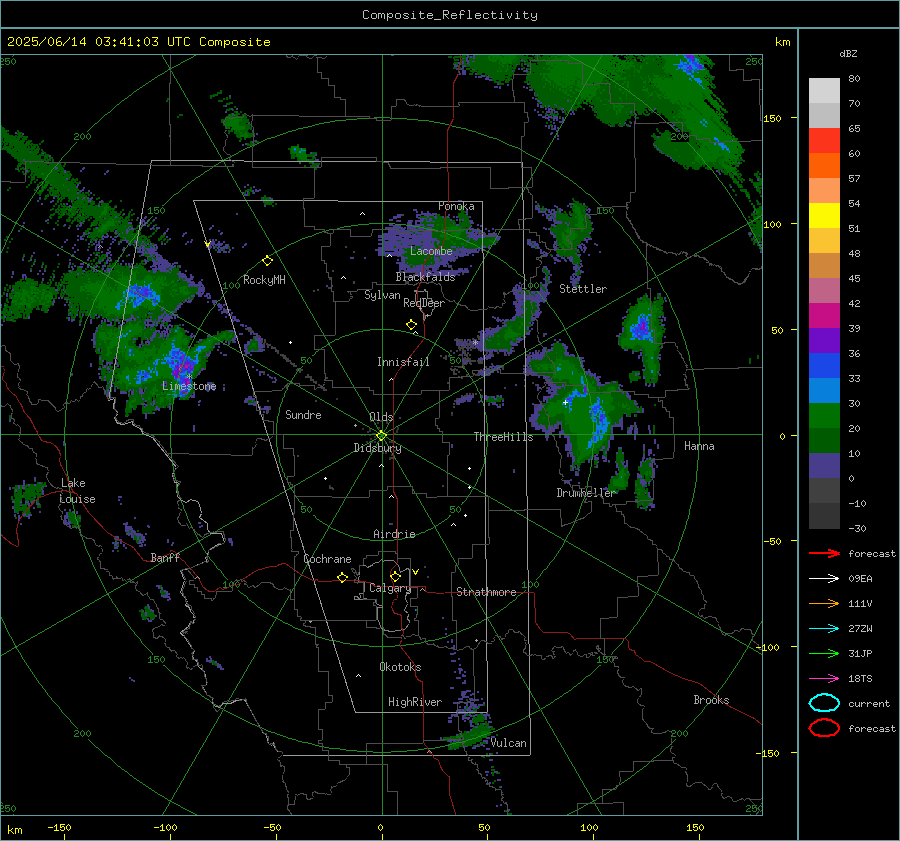900x841 pixels.
Task: Select the orange 57-60 dBZ swatch
Action: click(x=824, y=165)
